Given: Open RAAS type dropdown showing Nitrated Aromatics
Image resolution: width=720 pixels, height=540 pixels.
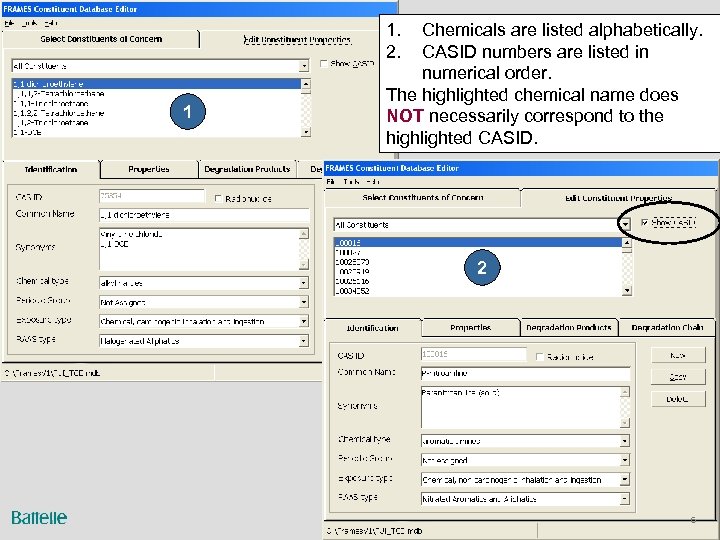Looking at the screenshot, I should point(624,499).
